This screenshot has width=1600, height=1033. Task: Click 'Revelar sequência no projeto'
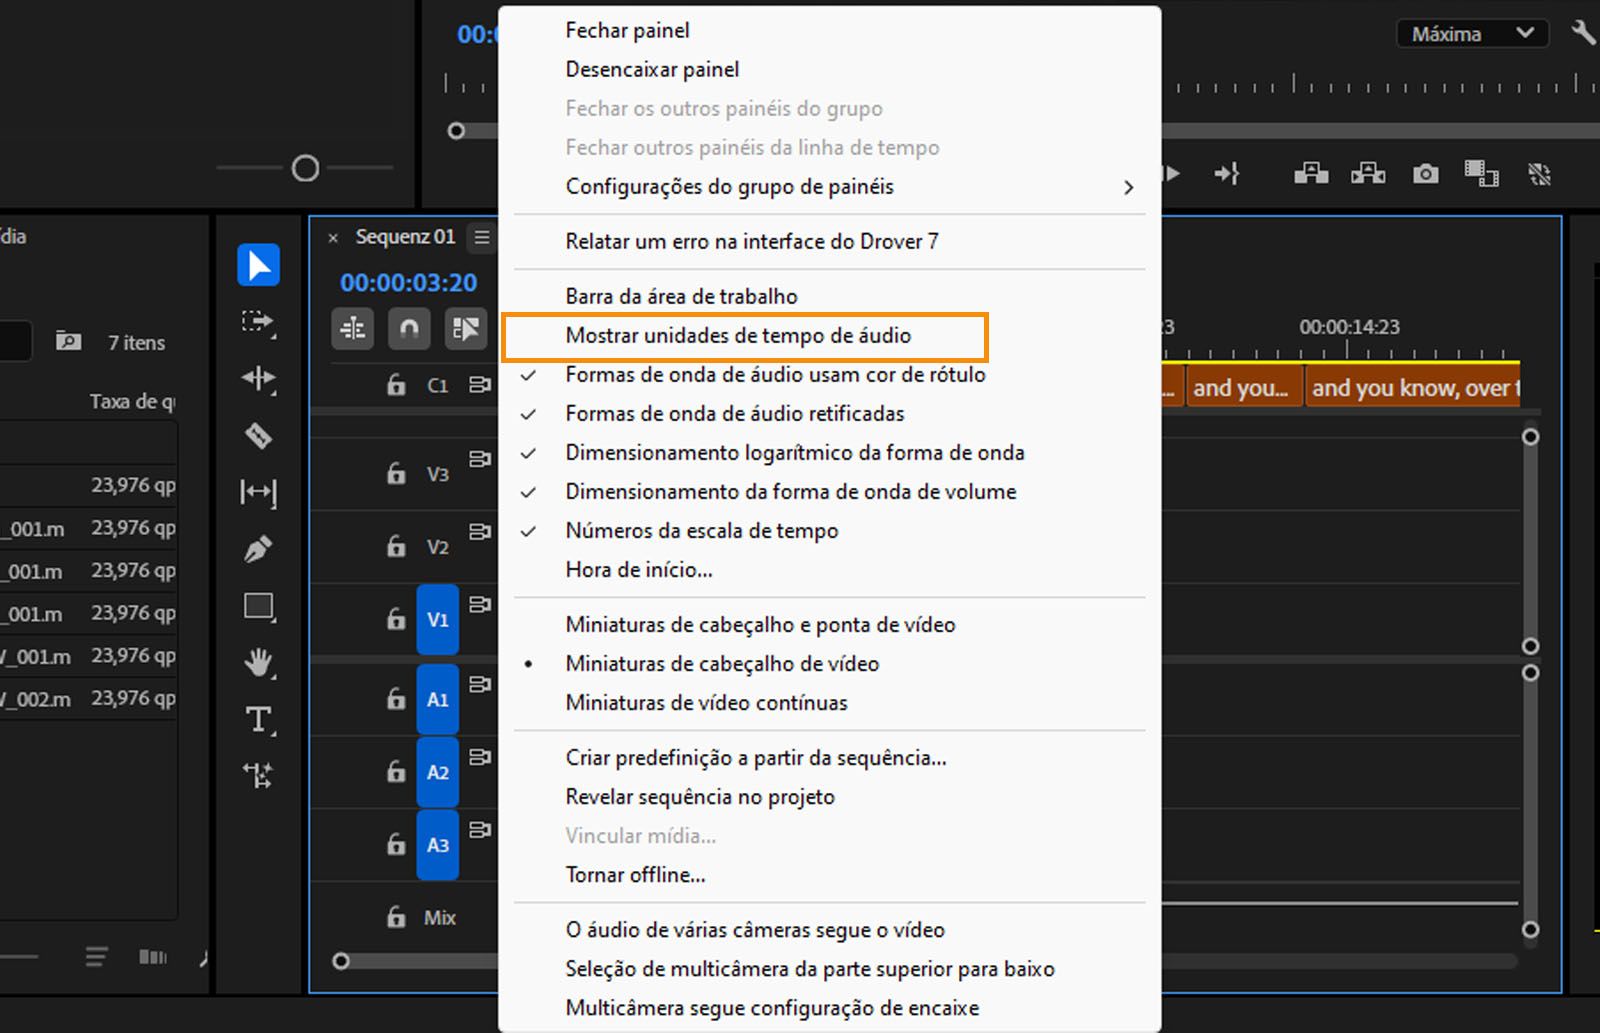(x=700, y=797)
